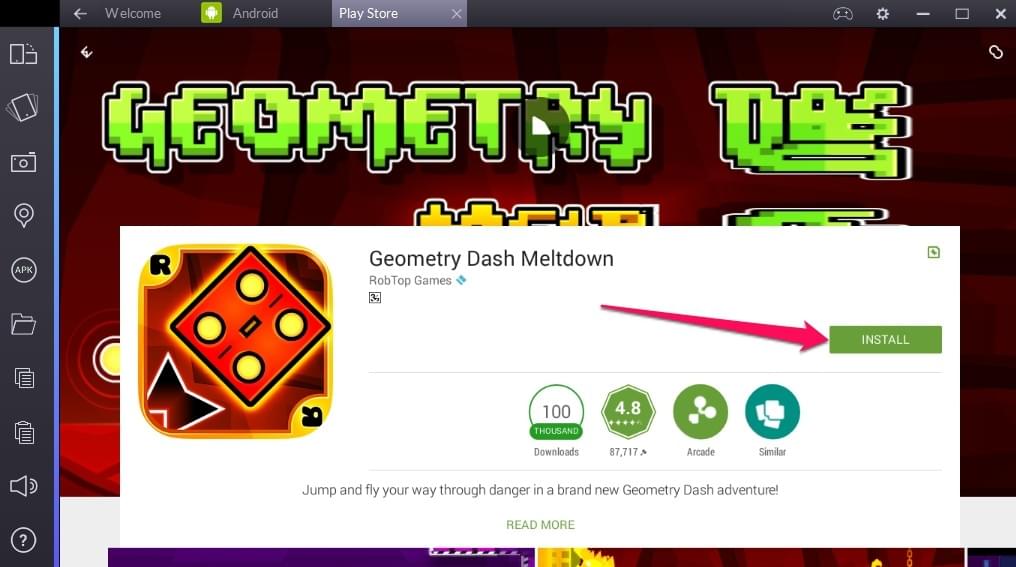Click the copy documents sidebar icon
1016x567 pixels.
pyautogui.click(x=24, y=378)
